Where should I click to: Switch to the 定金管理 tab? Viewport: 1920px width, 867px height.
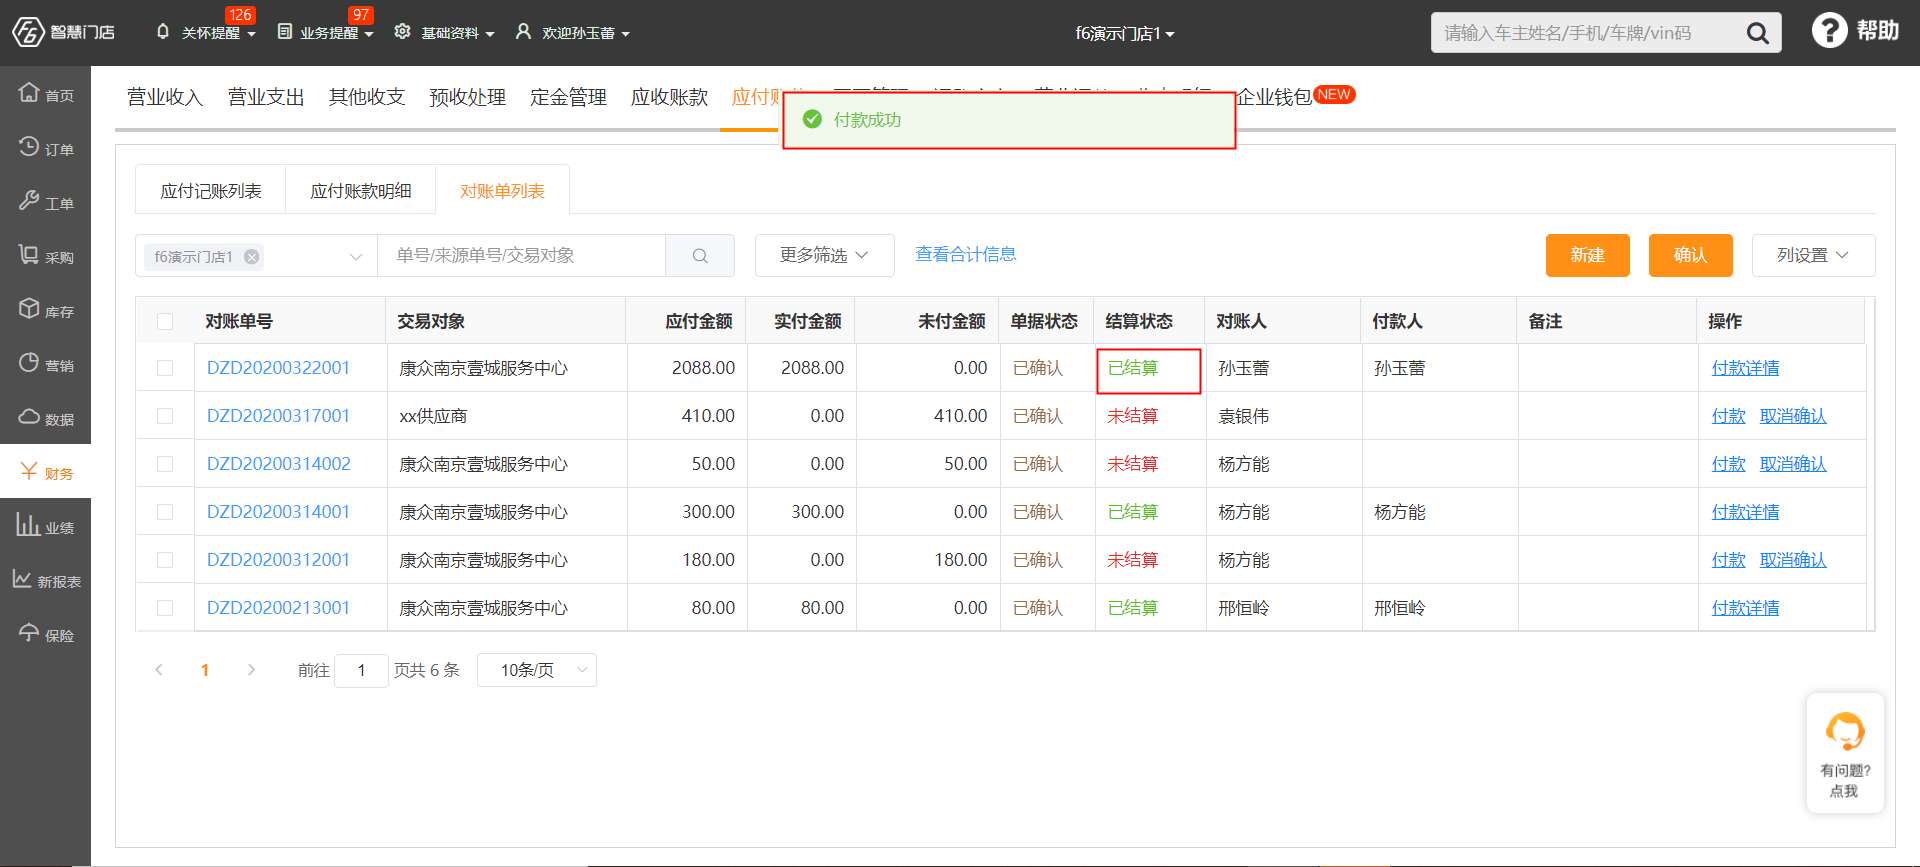point(569,97)
